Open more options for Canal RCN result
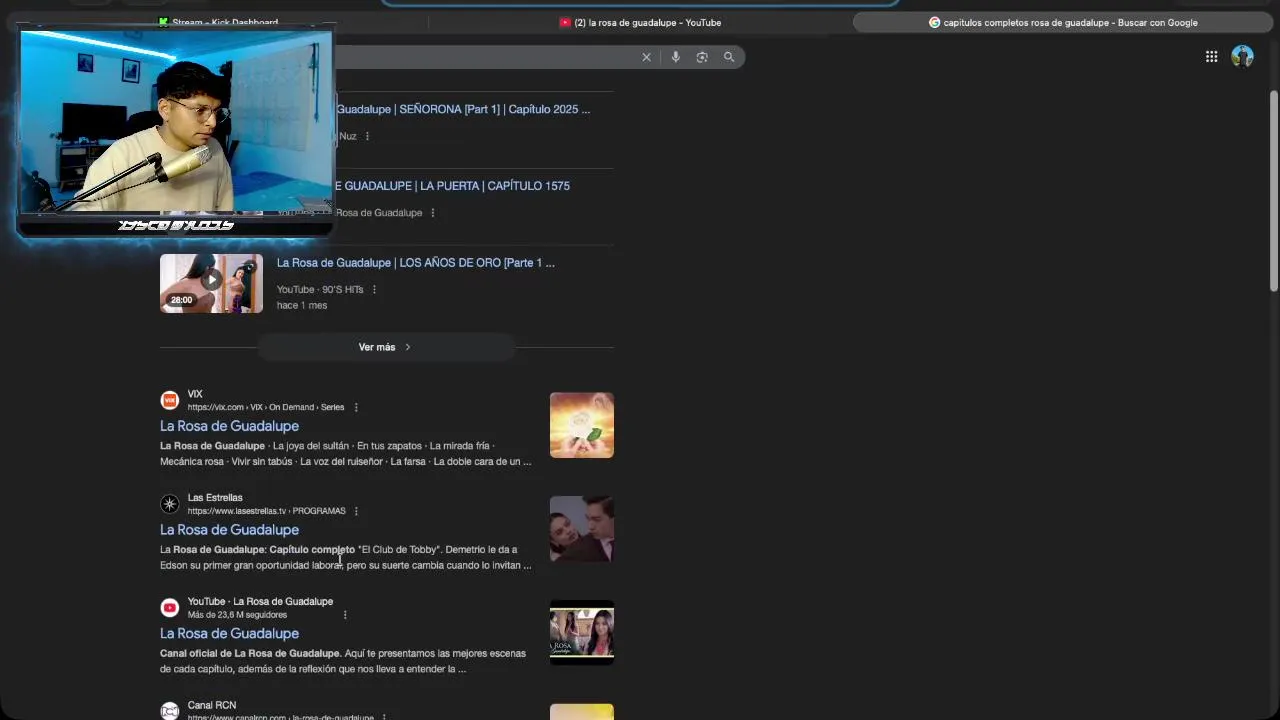 coord(384,717)
